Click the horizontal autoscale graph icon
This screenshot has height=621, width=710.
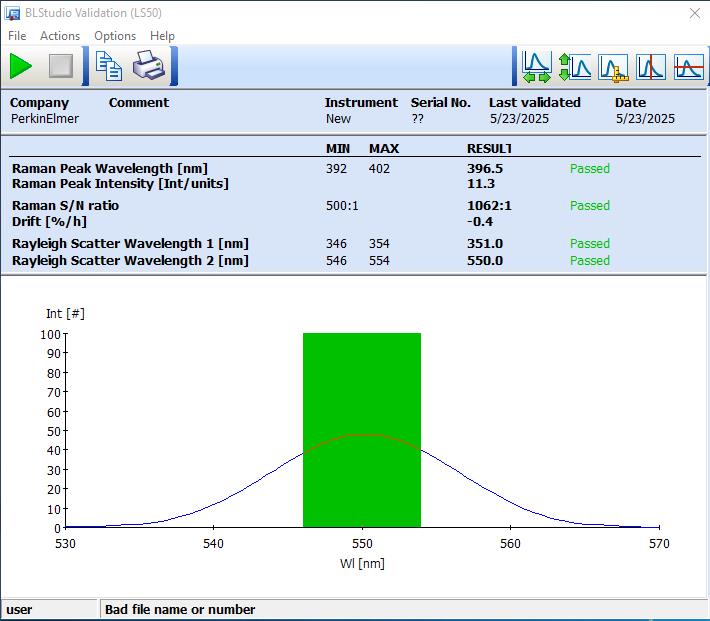[538, 67]
